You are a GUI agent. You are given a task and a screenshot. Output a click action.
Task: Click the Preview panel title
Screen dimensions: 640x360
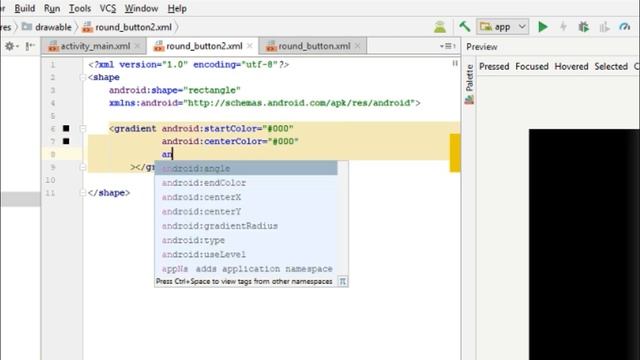tap(482, 47)
